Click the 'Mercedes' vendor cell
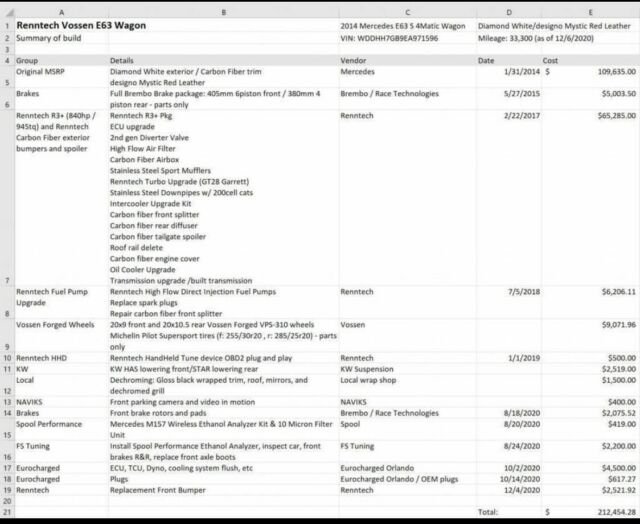Viewport: 640px width, 524px height. coord(407,77)
